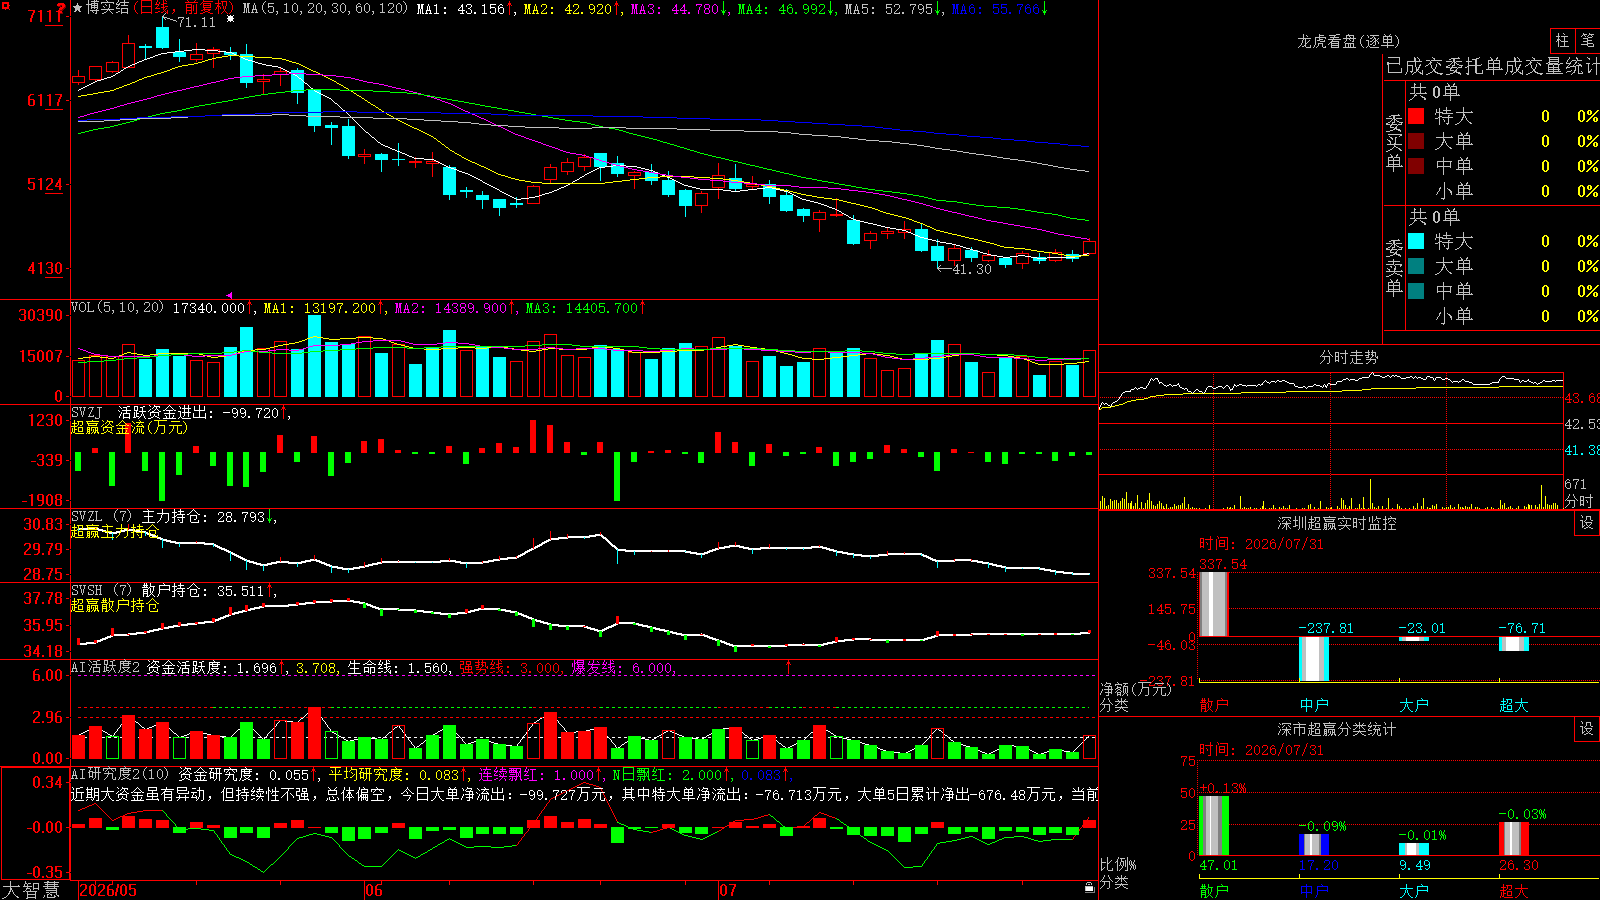Click the 净额(万元) 分类 axis label
This screenshot has width=1600, height=900.
1135,697
